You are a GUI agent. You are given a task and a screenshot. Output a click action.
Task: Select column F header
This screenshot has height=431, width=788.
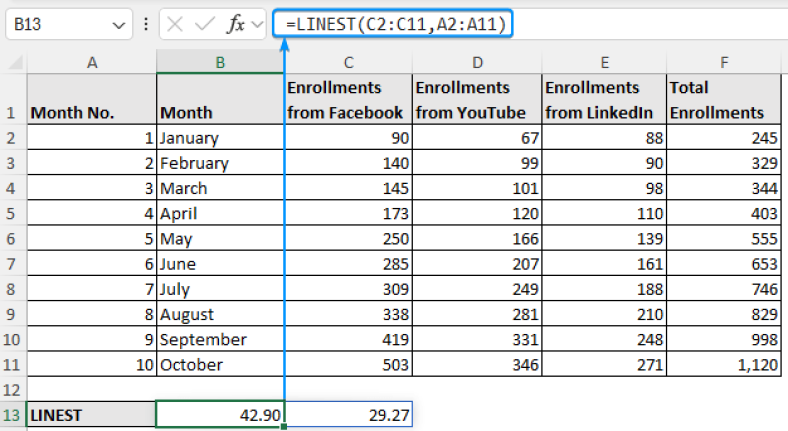tap(724, 62)
